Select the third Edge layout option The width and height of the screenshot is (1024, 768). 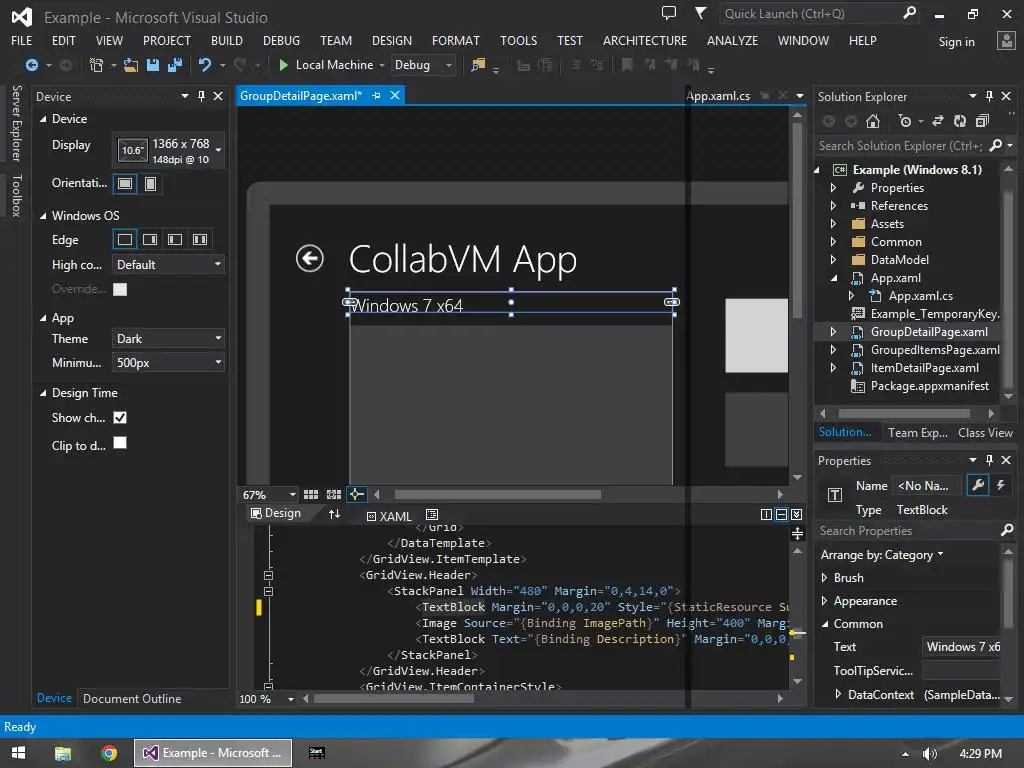(x=175, y=239)
